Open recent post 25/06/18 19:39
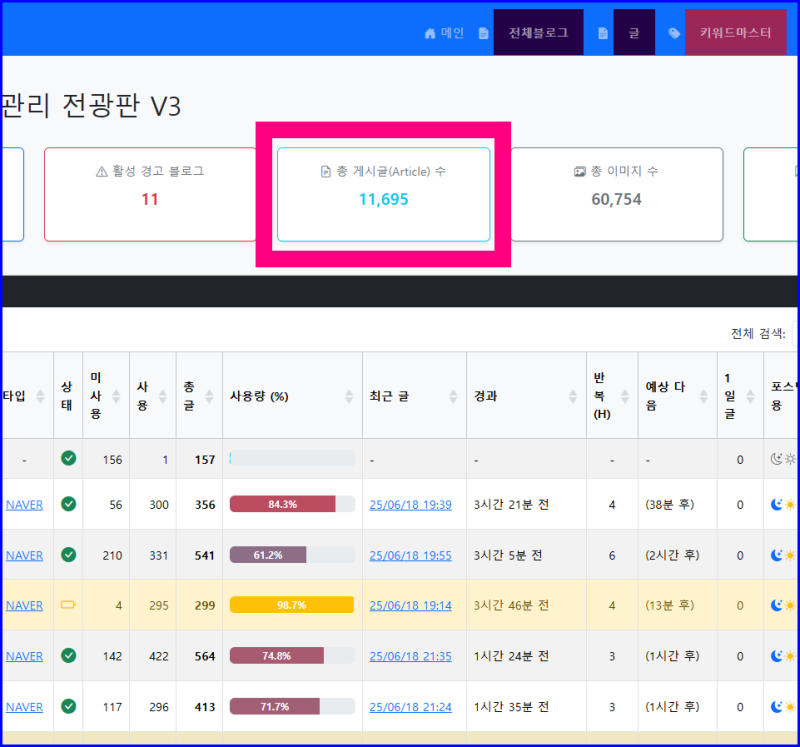Image resolution: width=800 pixels, height=747 pixels. pyautogui.click(x=410, y=505)
